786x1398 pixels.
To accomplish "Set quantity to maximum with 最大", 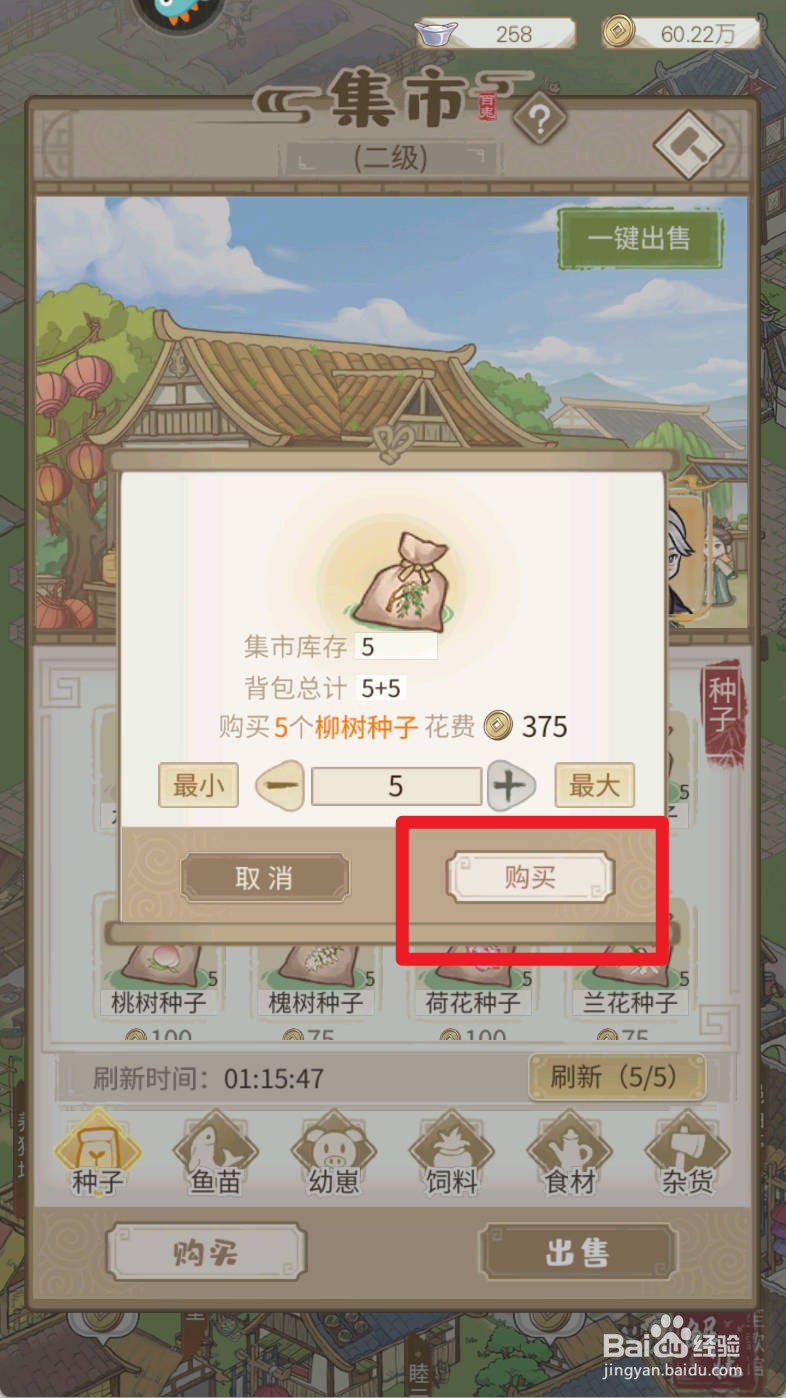I will tap(595, 785).
